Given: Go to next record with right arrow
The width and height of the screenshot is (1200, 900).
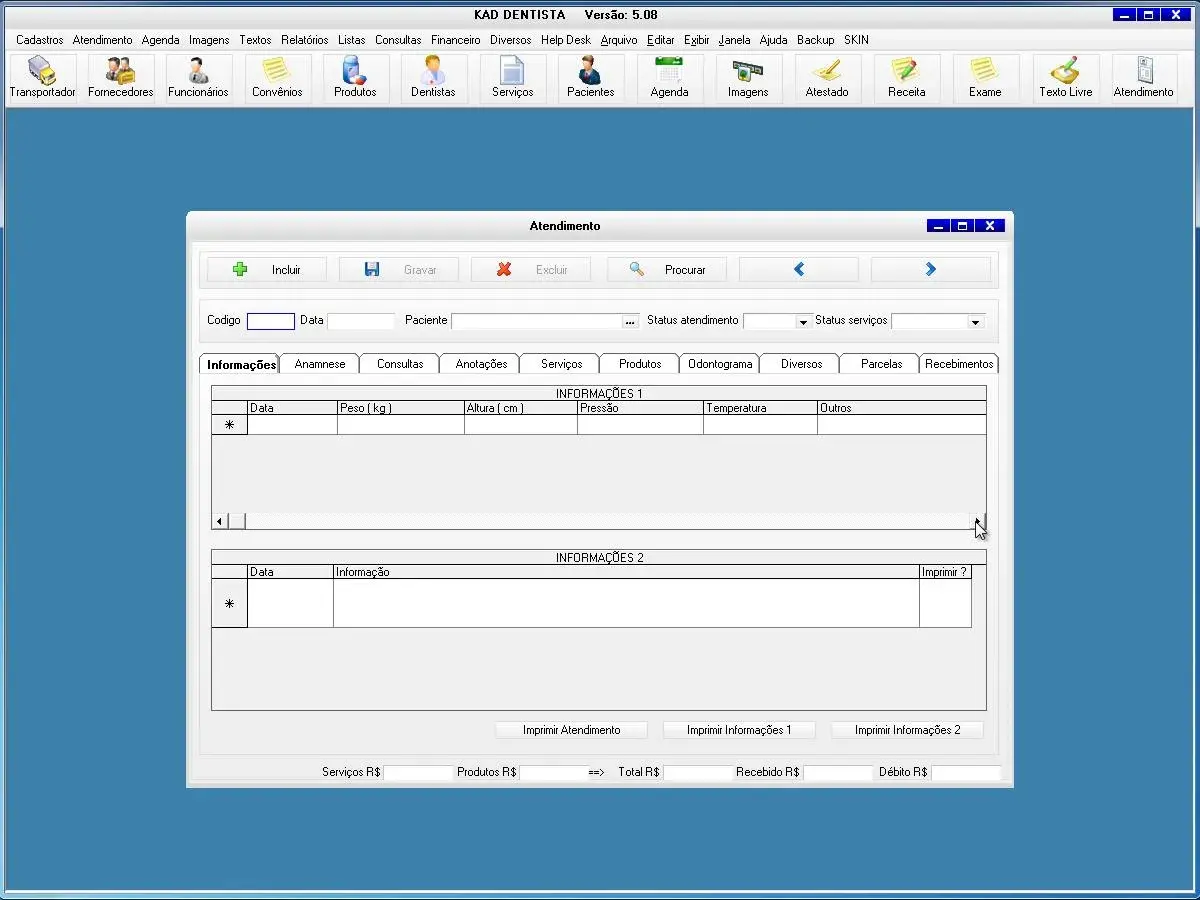Looking at the screenshot, I should (930, 269).
